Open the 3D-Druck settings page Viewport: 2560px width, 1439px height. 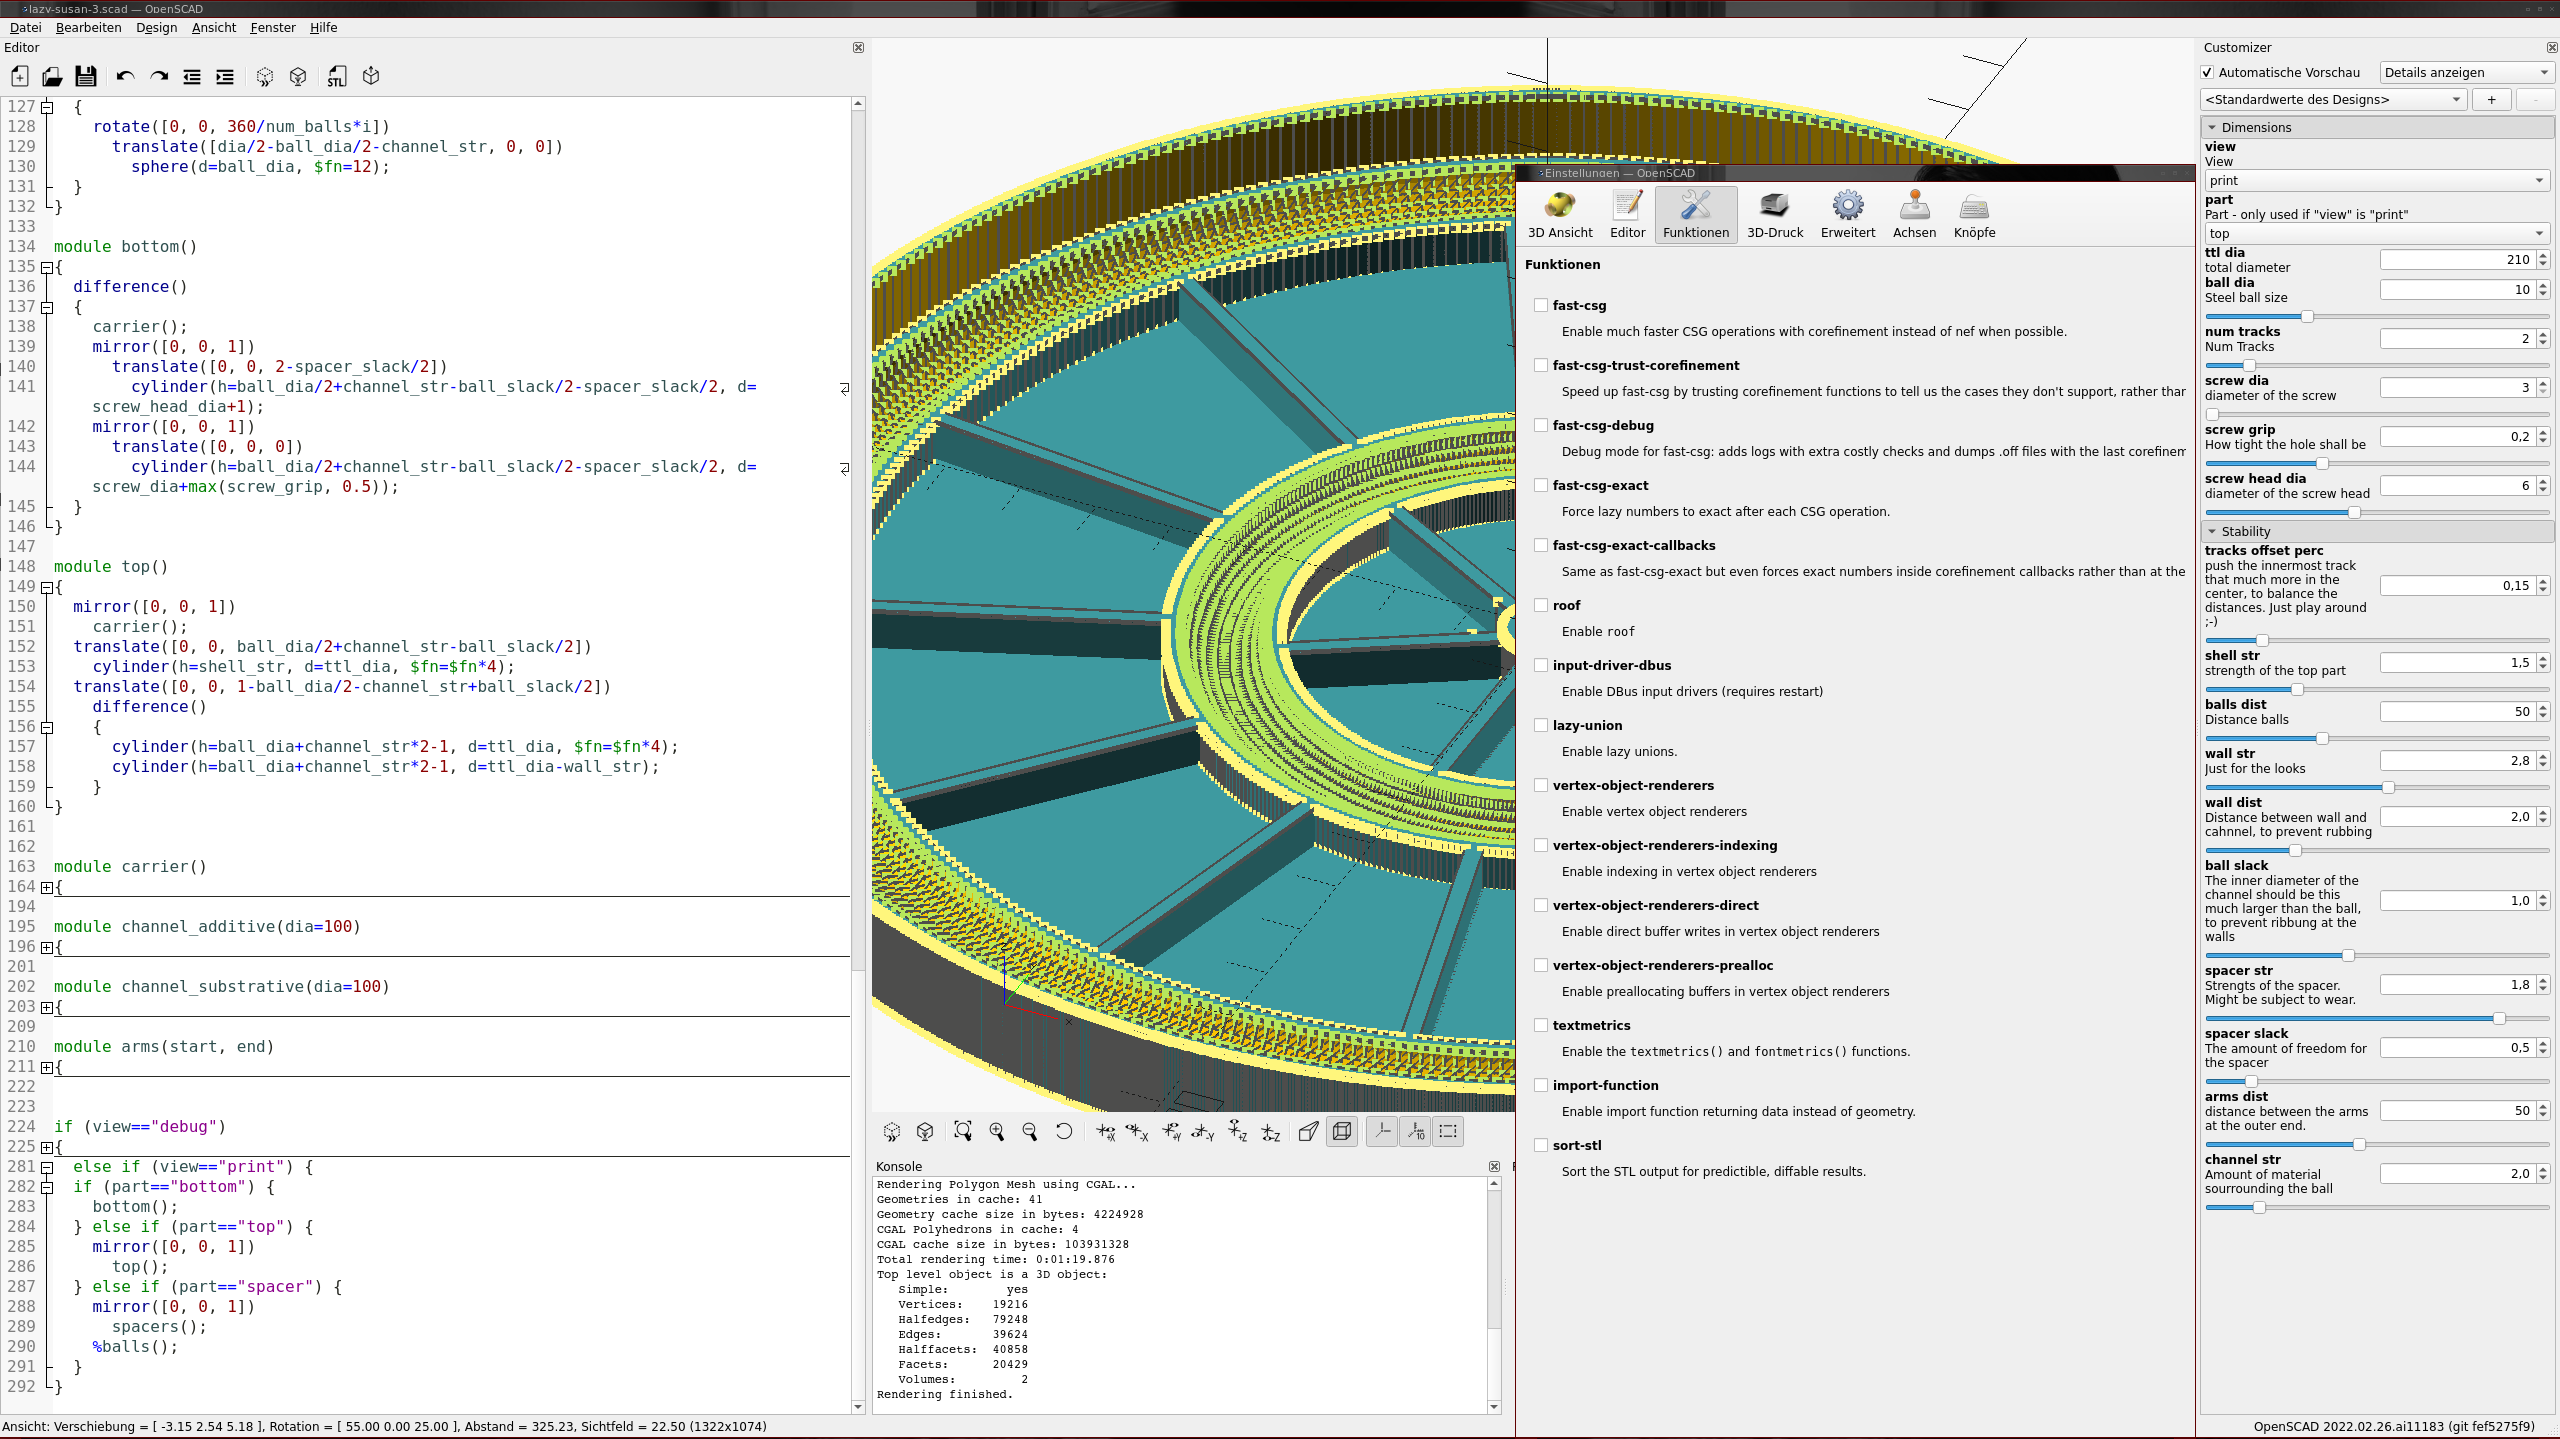(x=1775, y=213)
